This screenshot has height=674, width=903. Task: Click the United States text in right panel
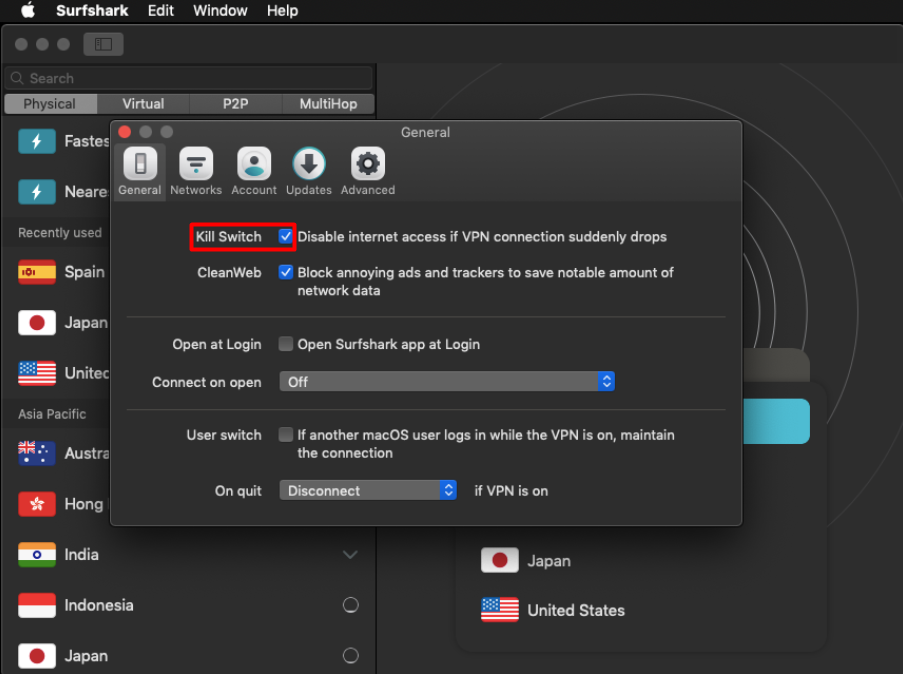point(576,610)
